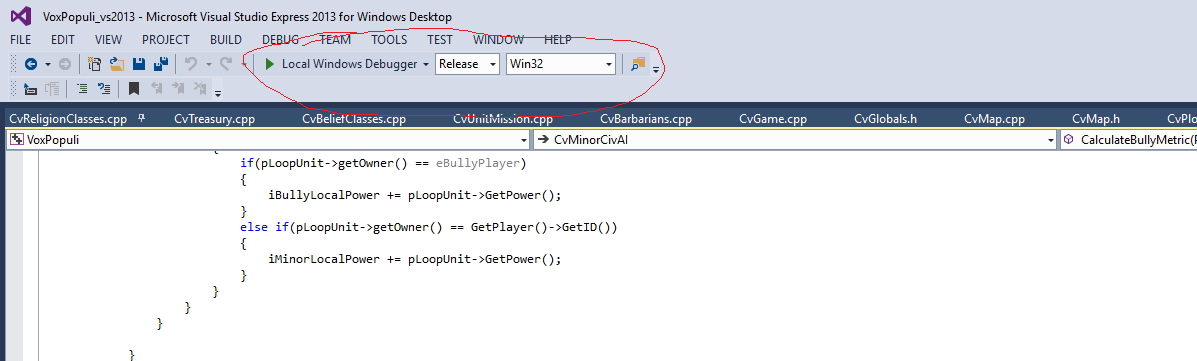Image resolution: width=1197 pixels, height=361 pixels.
Task: Click the green Start Debugging play icon
Action: (x=269, y=64)
